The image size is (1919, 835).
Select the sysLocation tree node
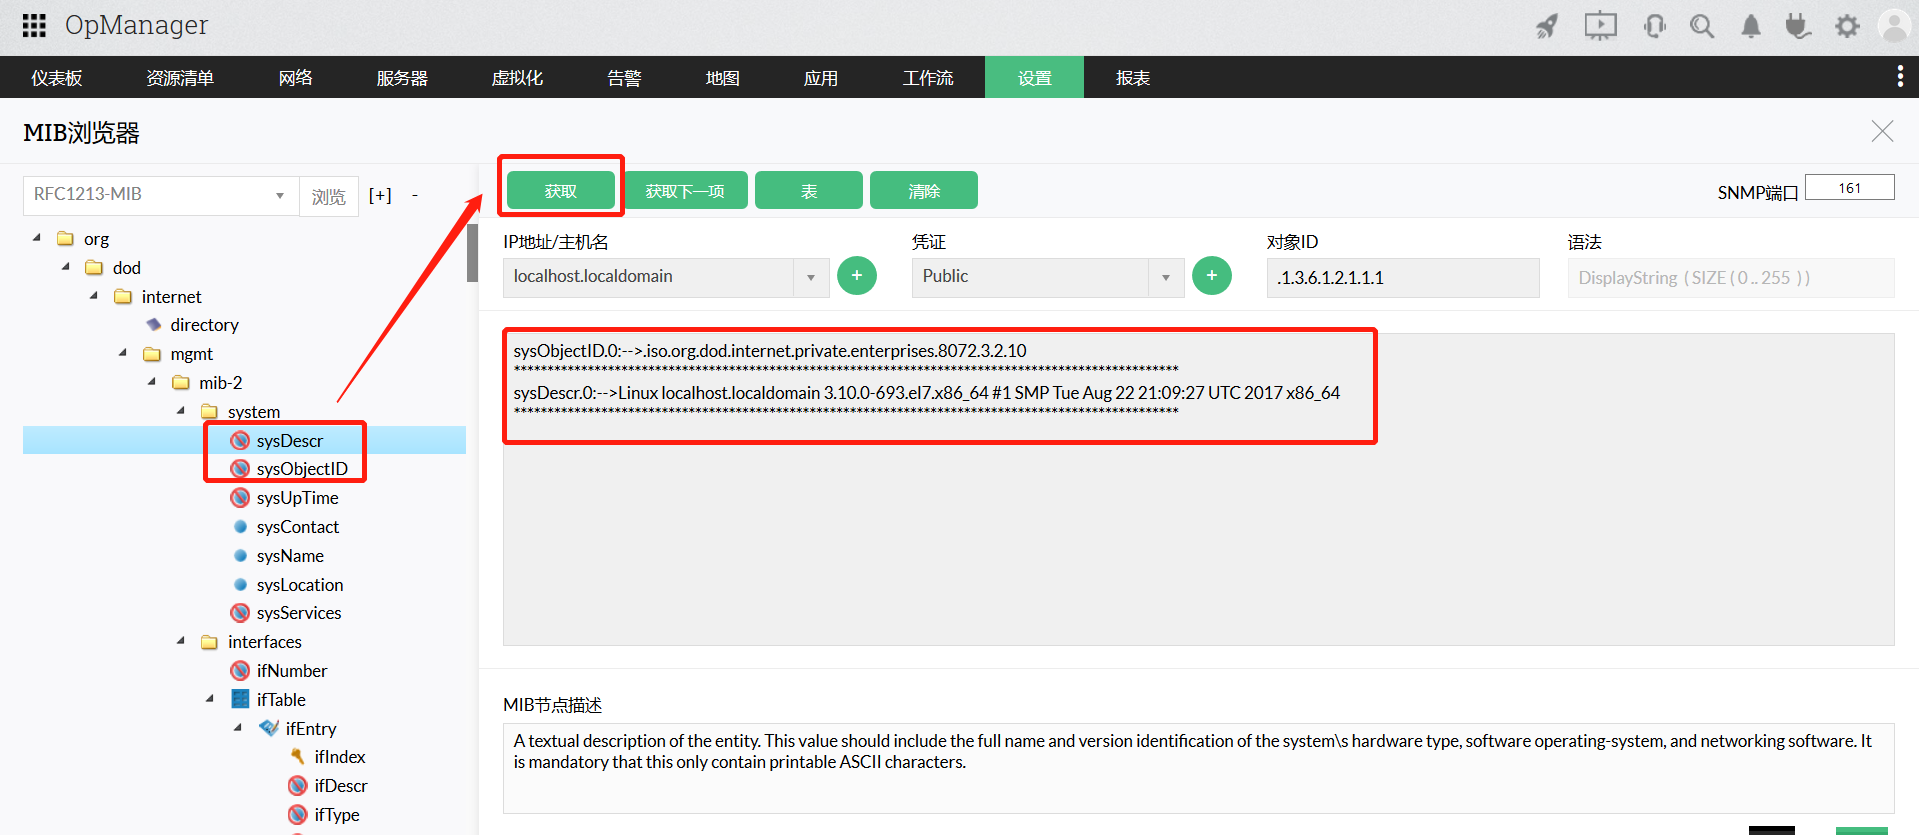click(x=300, y=585)
